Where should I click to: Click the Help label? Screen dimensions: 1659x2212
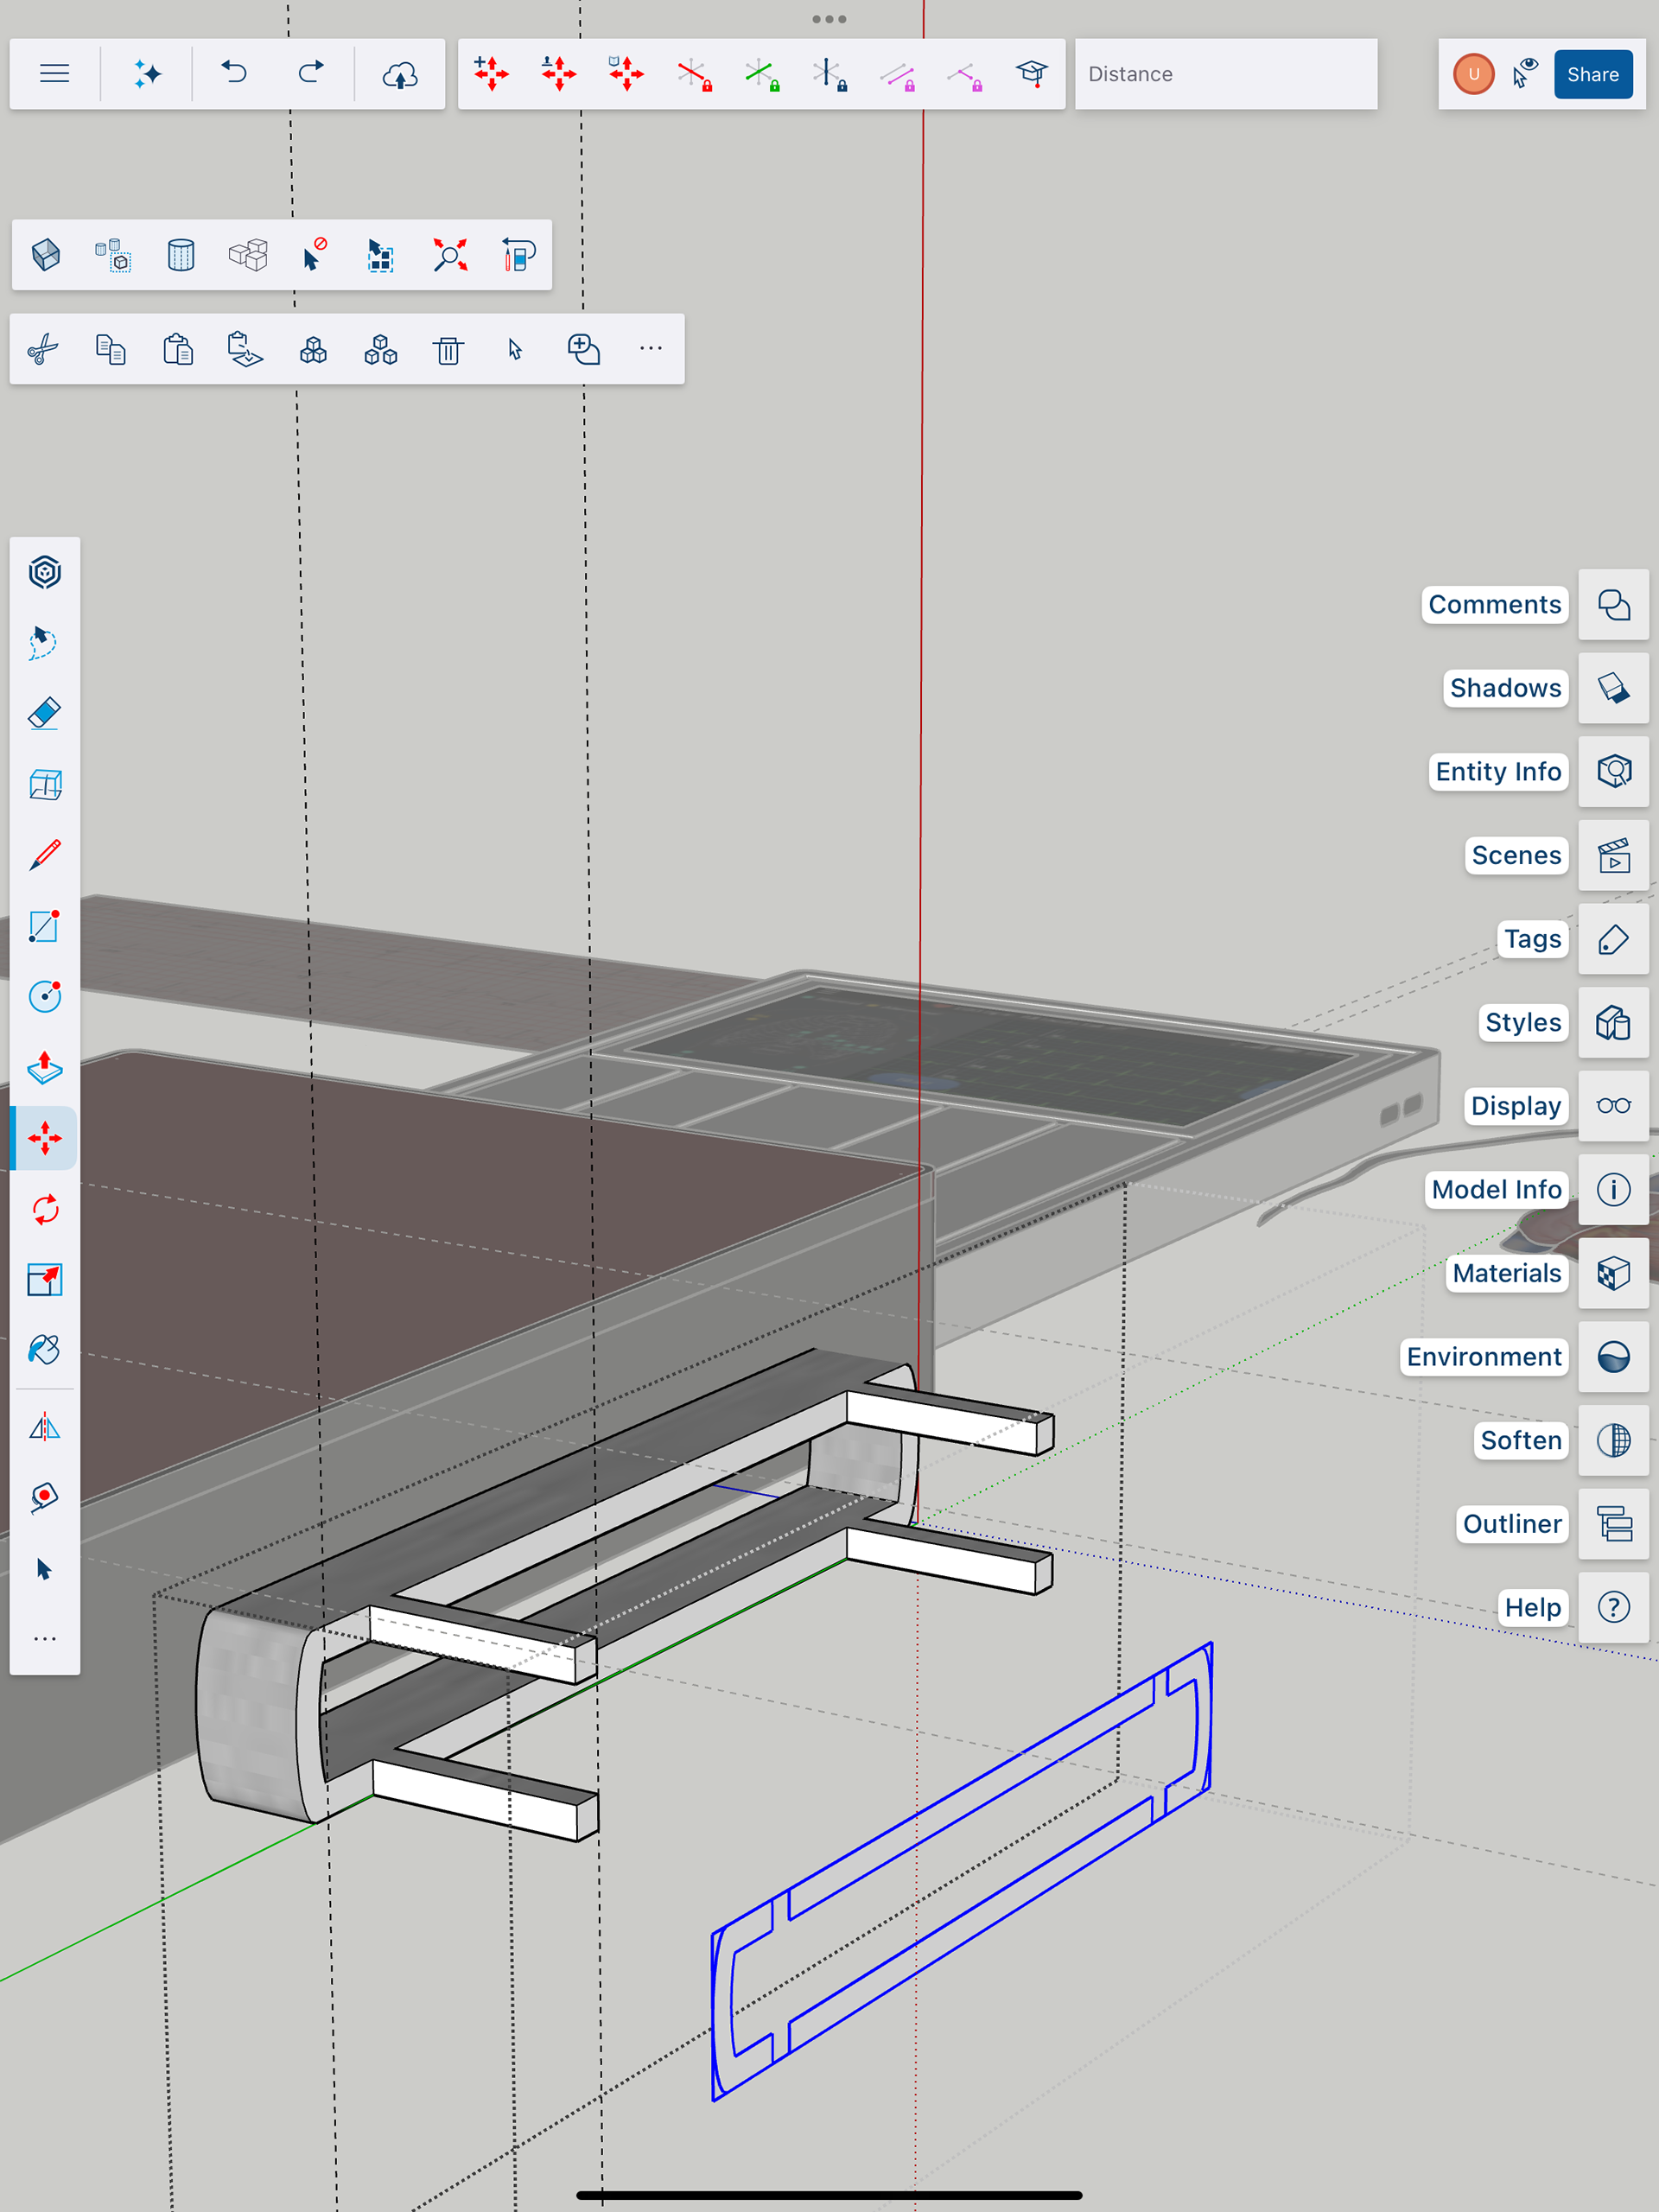pyautogui.click(x=1532, y=1607)
